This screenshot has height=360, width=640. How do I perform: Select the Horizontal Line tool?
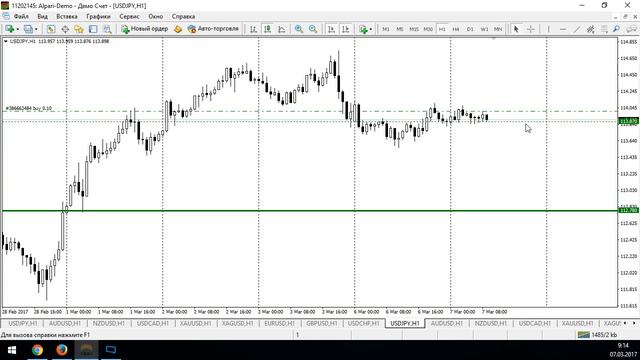(x=563, y=29)
